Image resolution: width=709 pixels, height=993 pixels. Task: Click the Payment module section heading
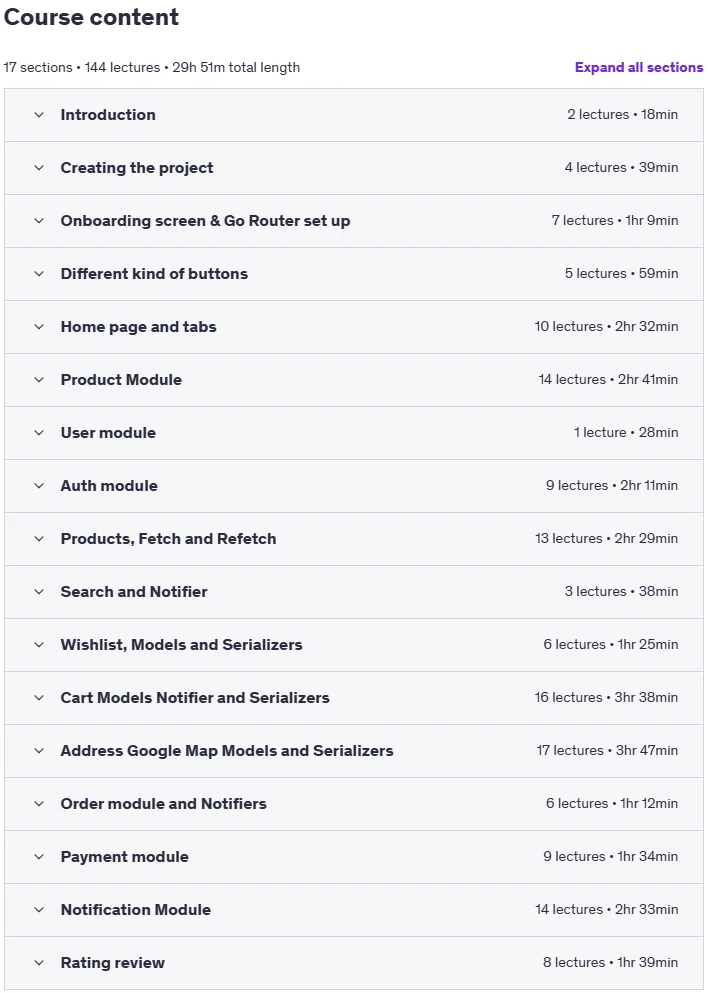(x=125, y=857)
